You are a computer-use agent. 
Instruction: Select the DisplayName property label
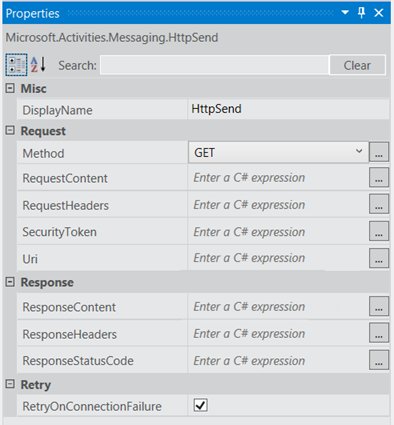coord(57,110)
